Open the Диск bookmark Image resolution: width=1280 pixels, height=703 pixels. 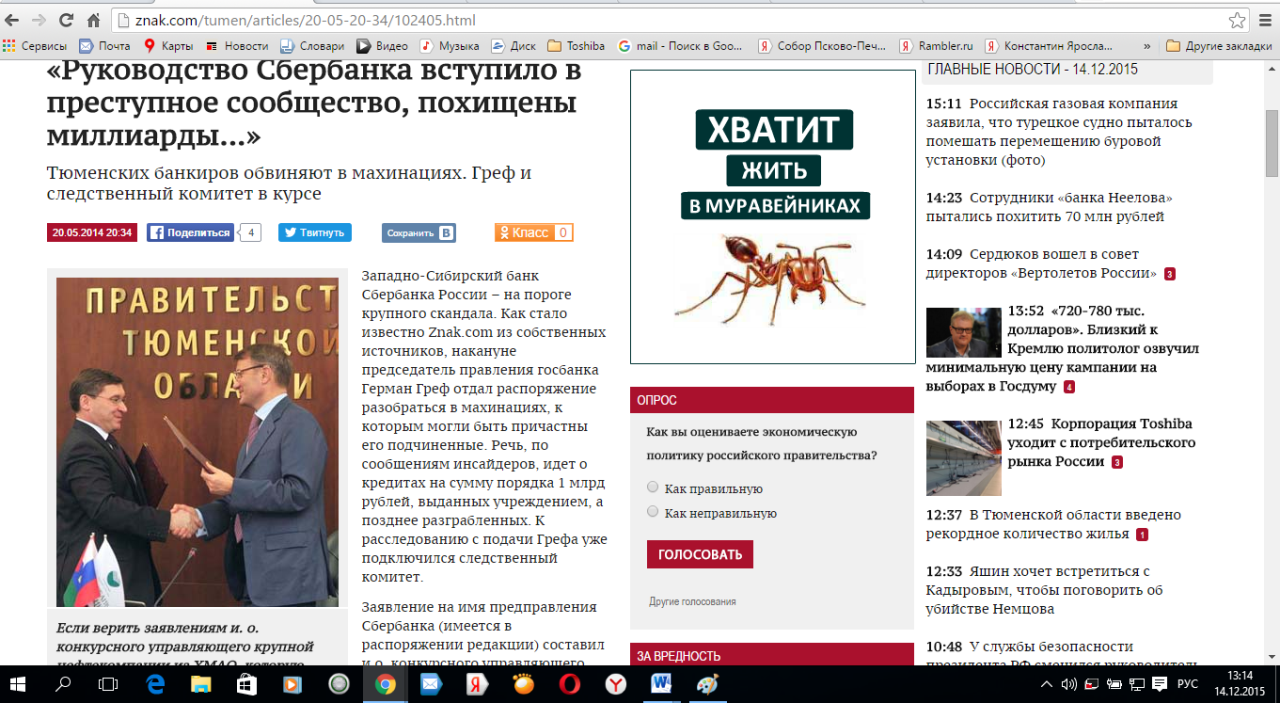514,46
